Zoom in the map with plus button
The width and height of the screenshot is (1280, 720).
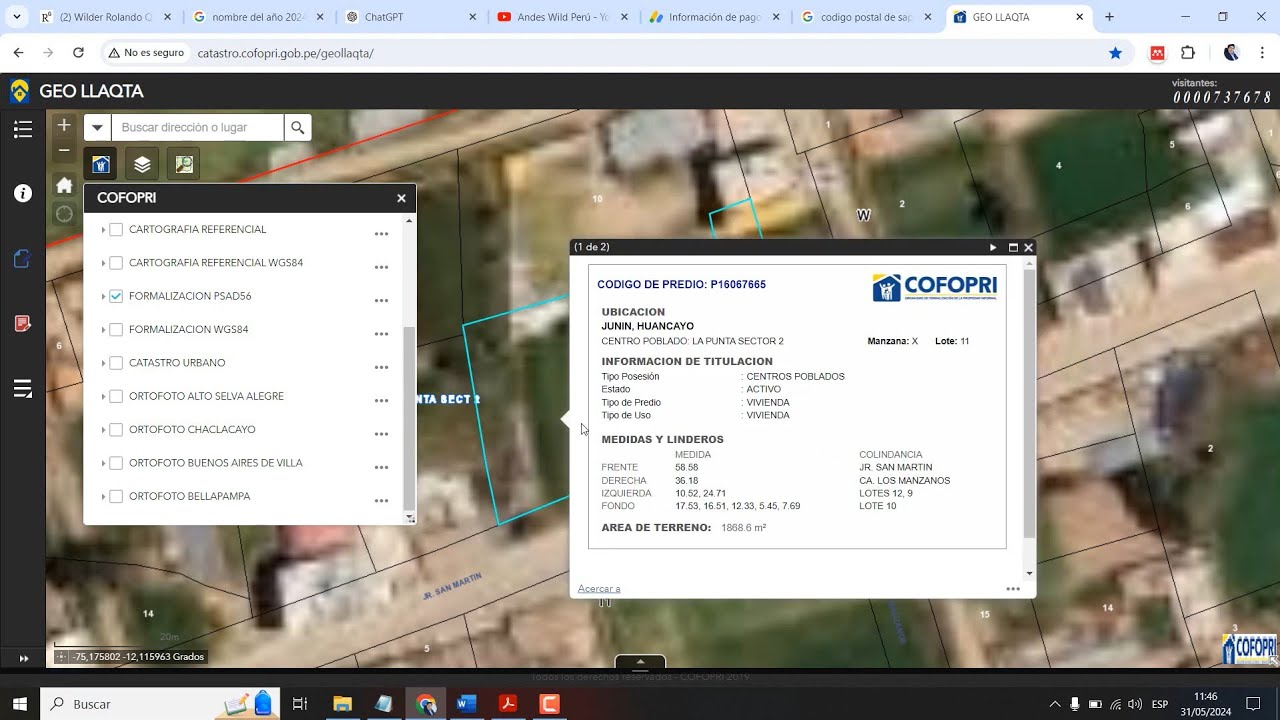(64, 125)
